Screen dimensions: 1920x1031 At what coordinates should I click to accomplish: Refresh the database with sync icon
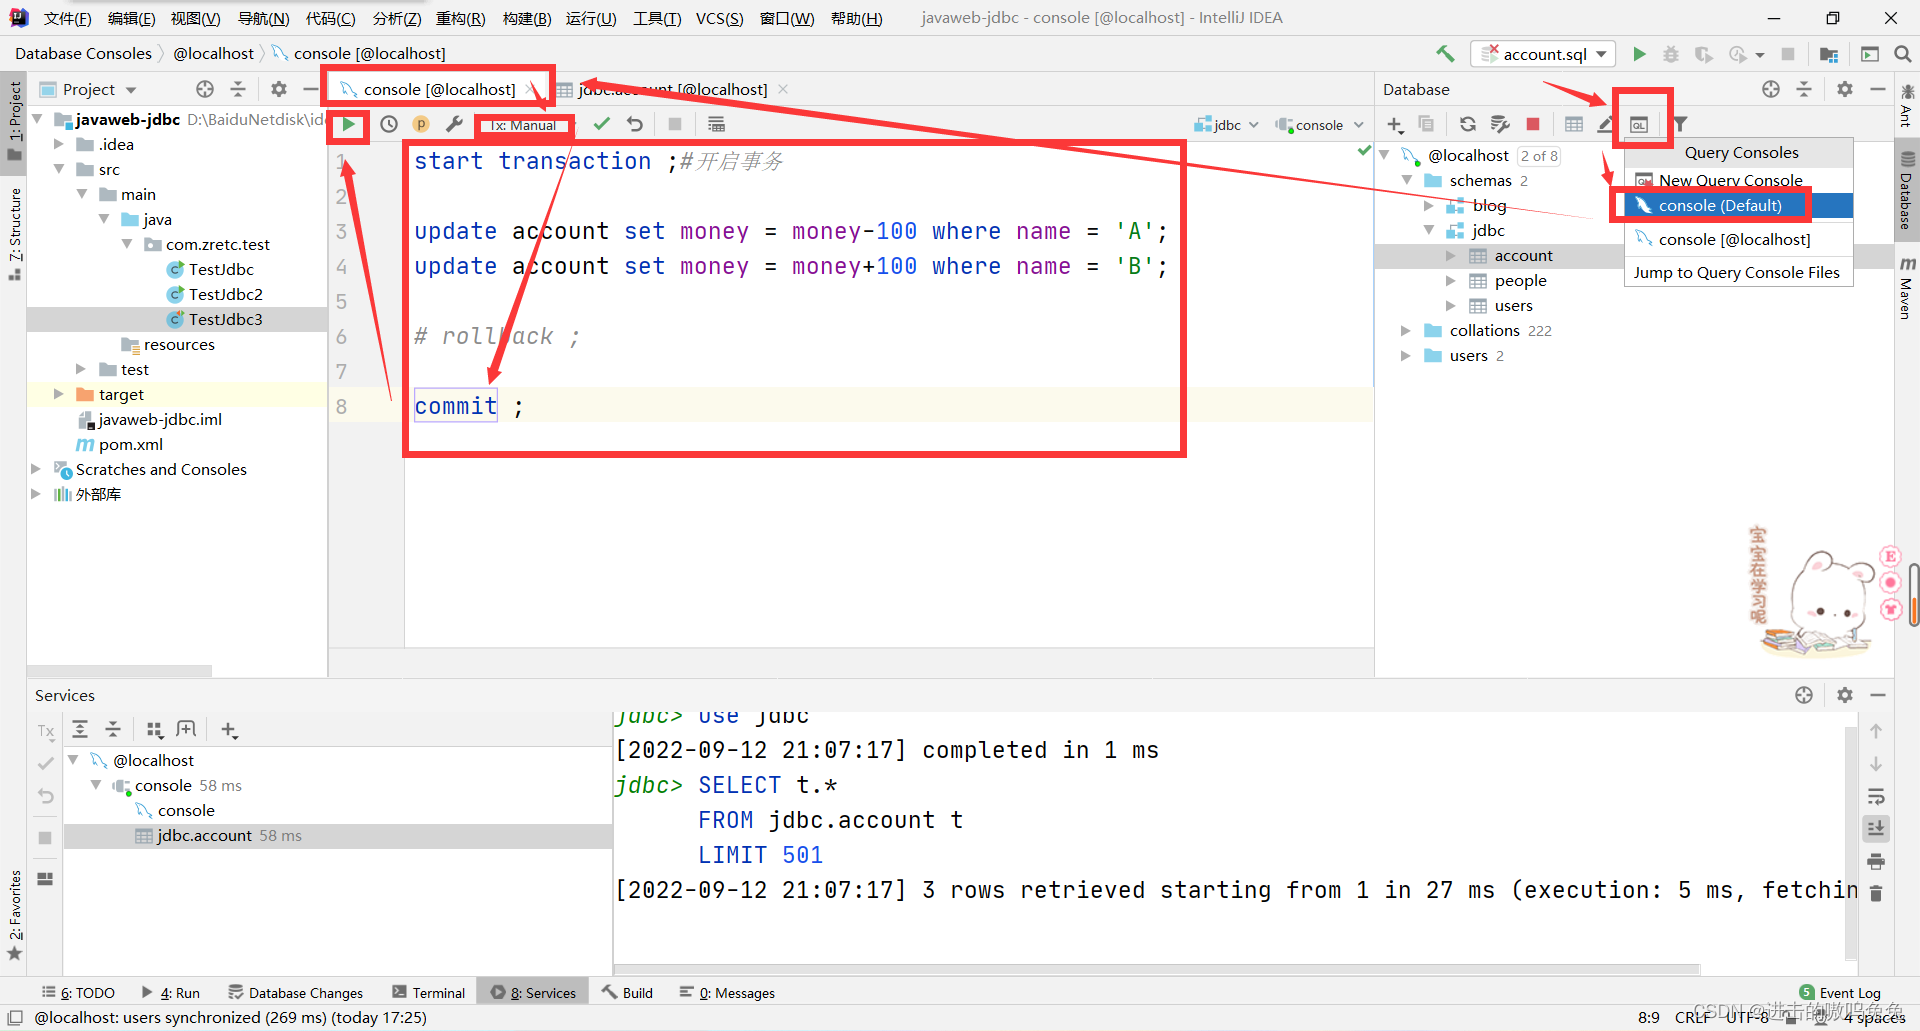pyautogui.click(x=1467, y=124)
